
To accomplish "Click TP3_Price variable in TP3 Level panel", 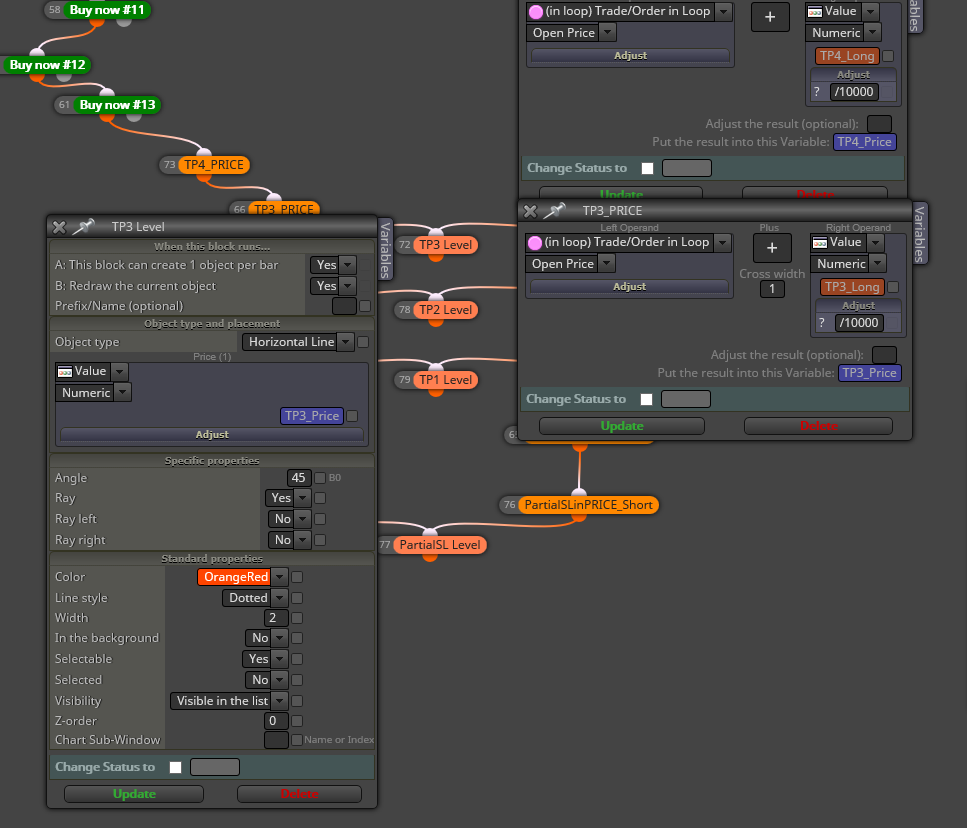I will pyautogui.click(x=311, y=416).
